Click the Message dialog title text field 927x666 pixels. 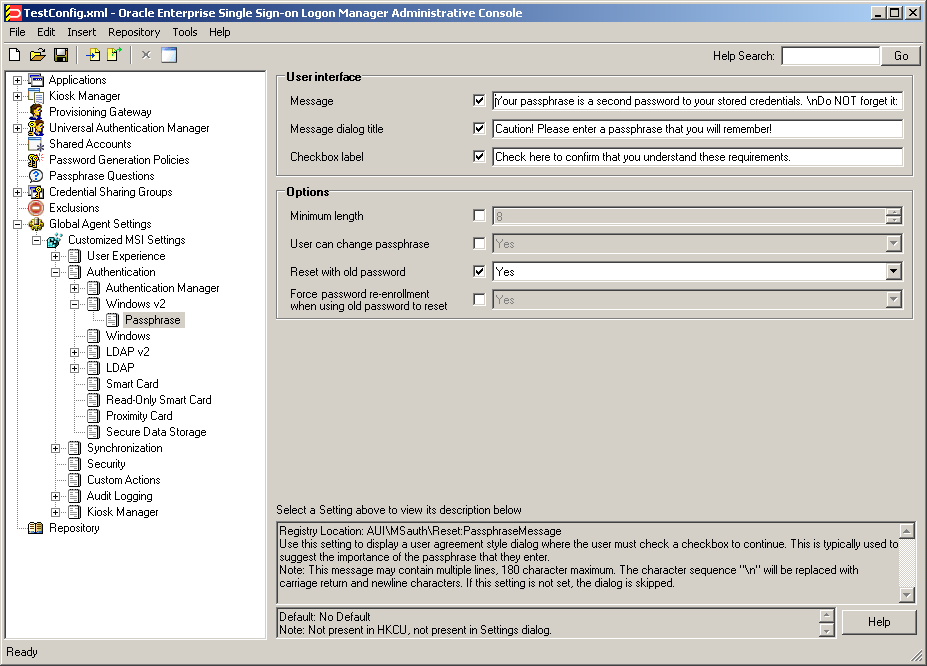pyautogui.click(x=698, y=129)
